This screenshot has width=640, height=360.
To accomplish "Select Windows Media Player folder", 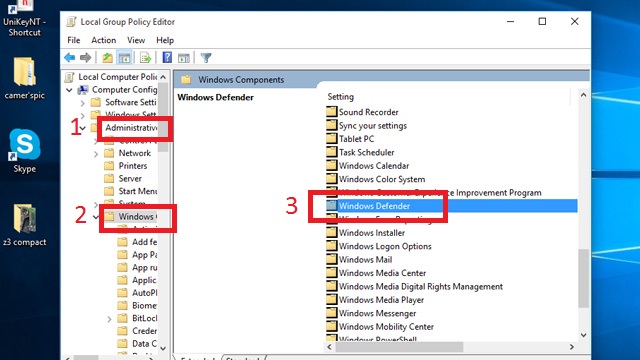I will [x=381, y=300].
